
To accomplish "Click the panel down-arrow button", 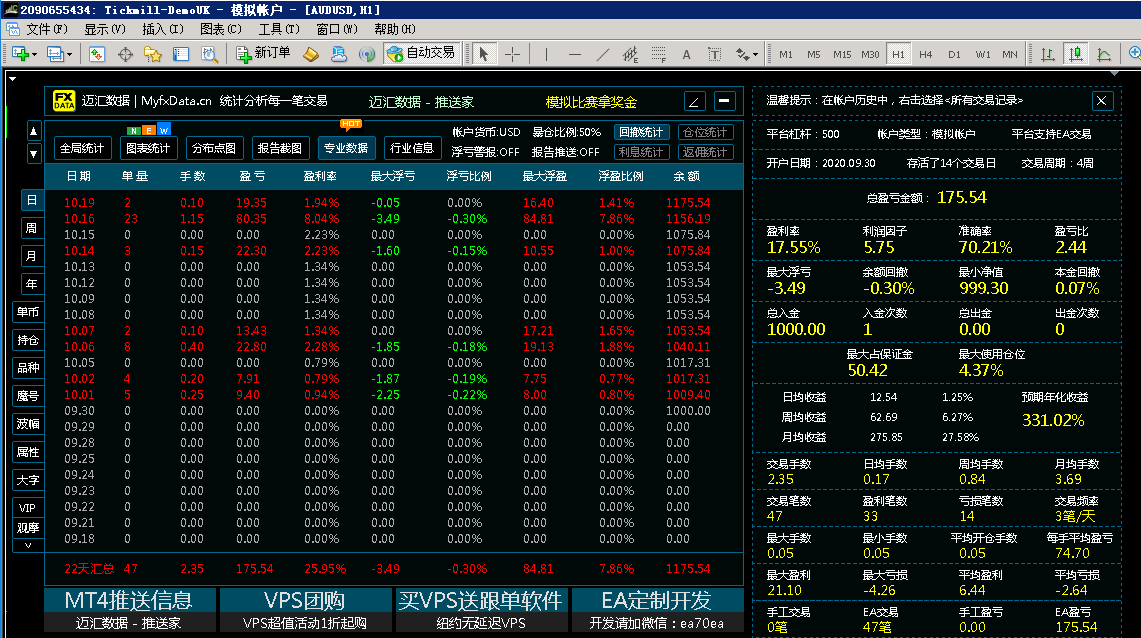I will click(x=33, y=153).
